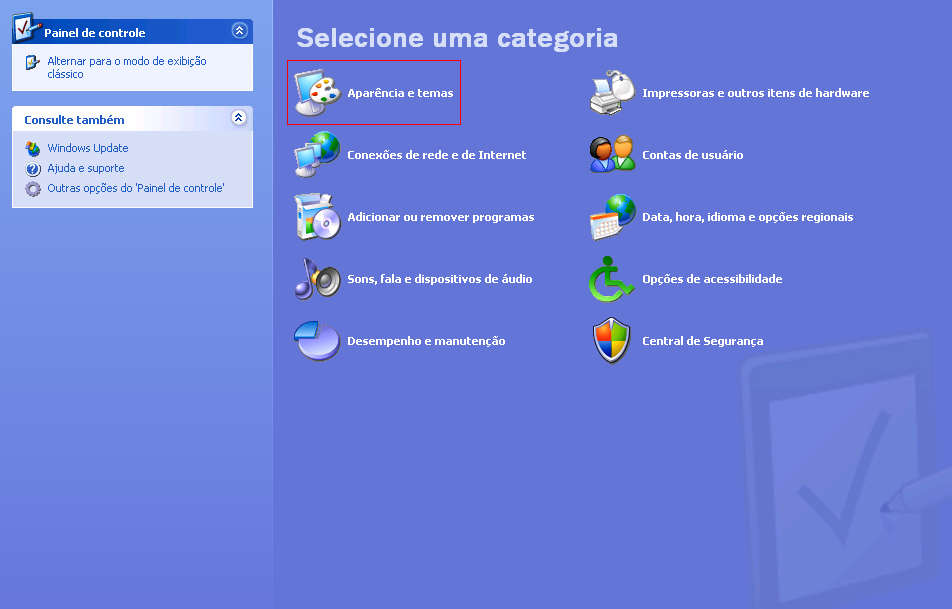Screen dimensions: 952x609
Task: Collapse the Consulte também panel
Action: pos(239,118)
